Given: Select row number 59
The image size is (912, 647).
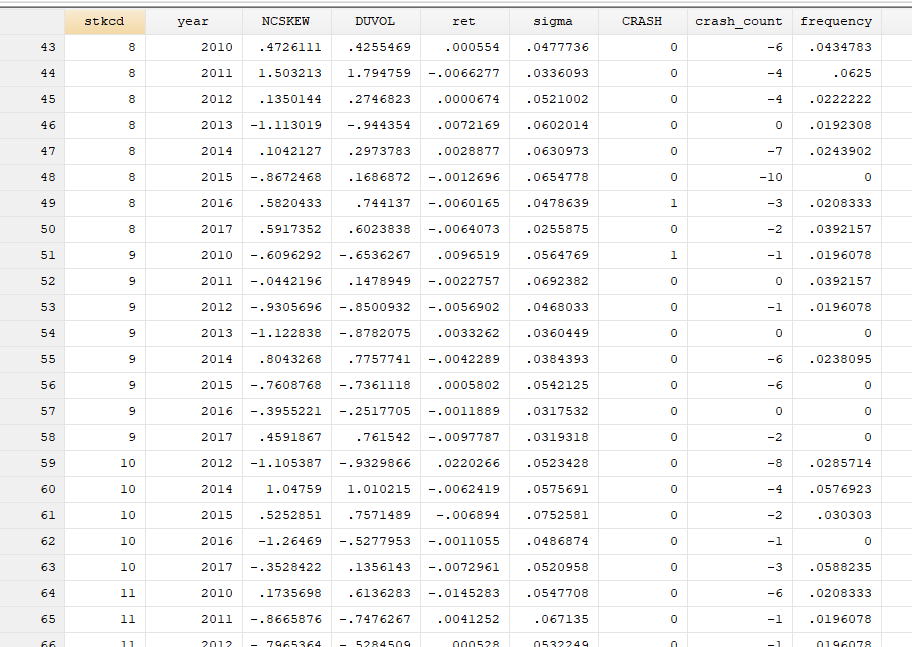Looking at the screenshot, I should pyautogui.click(x=32, y=463).
